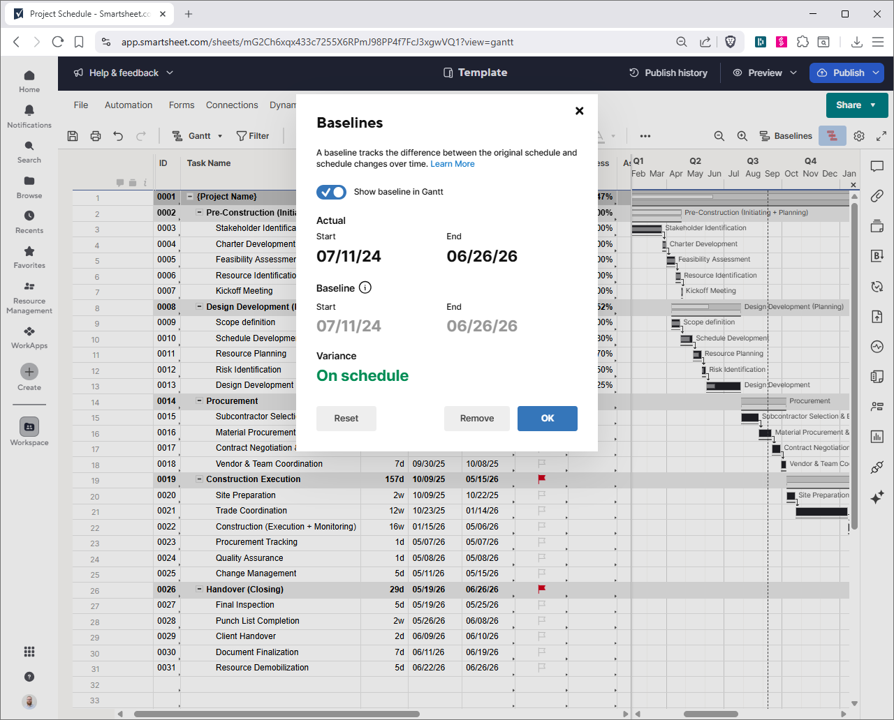Click the Undo arrow icon

pyautogui.click(x=118, y=136)
